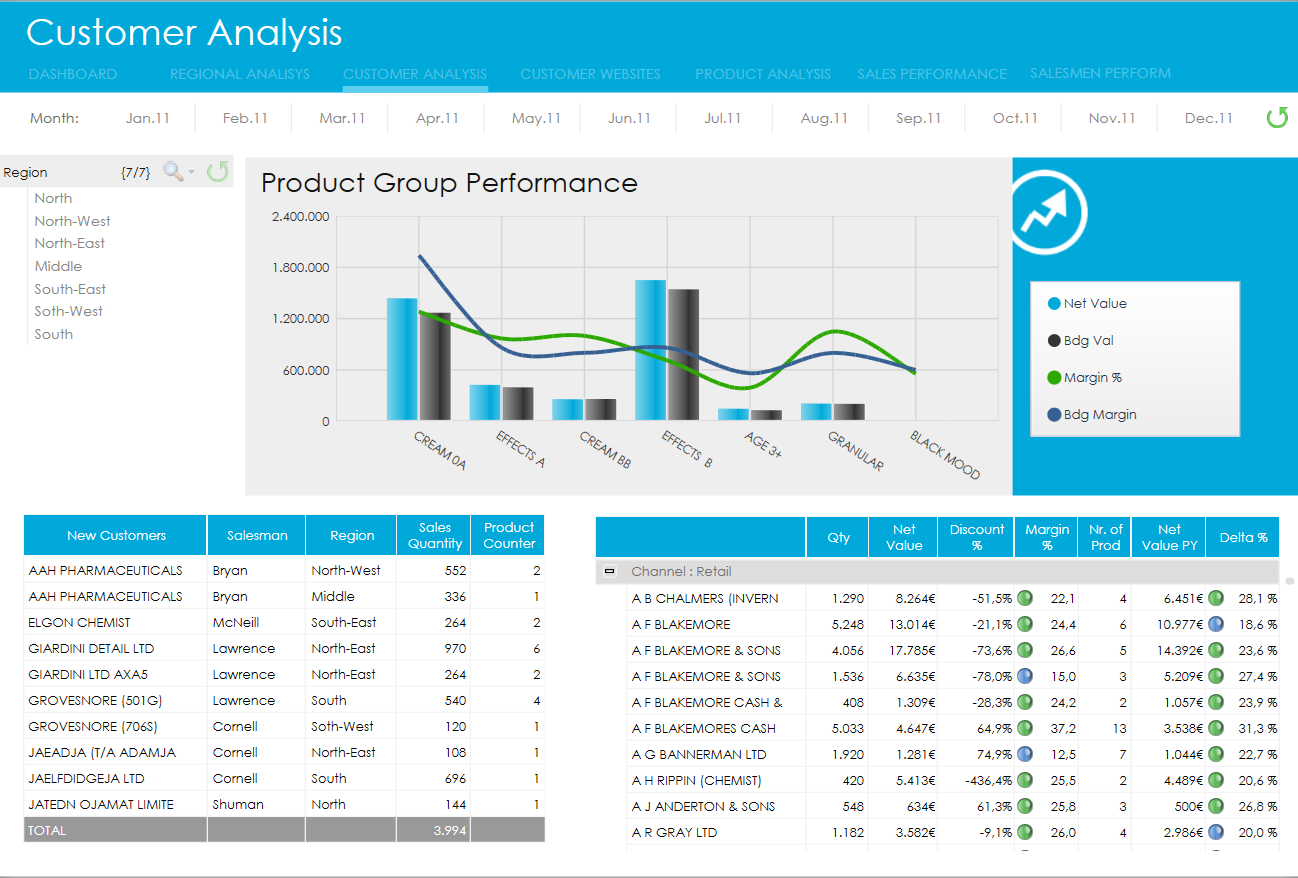Reset the month selection with the green refresh icon
The width and height of the screenshot is (1298, 878).
click(x=1277, y=118)
